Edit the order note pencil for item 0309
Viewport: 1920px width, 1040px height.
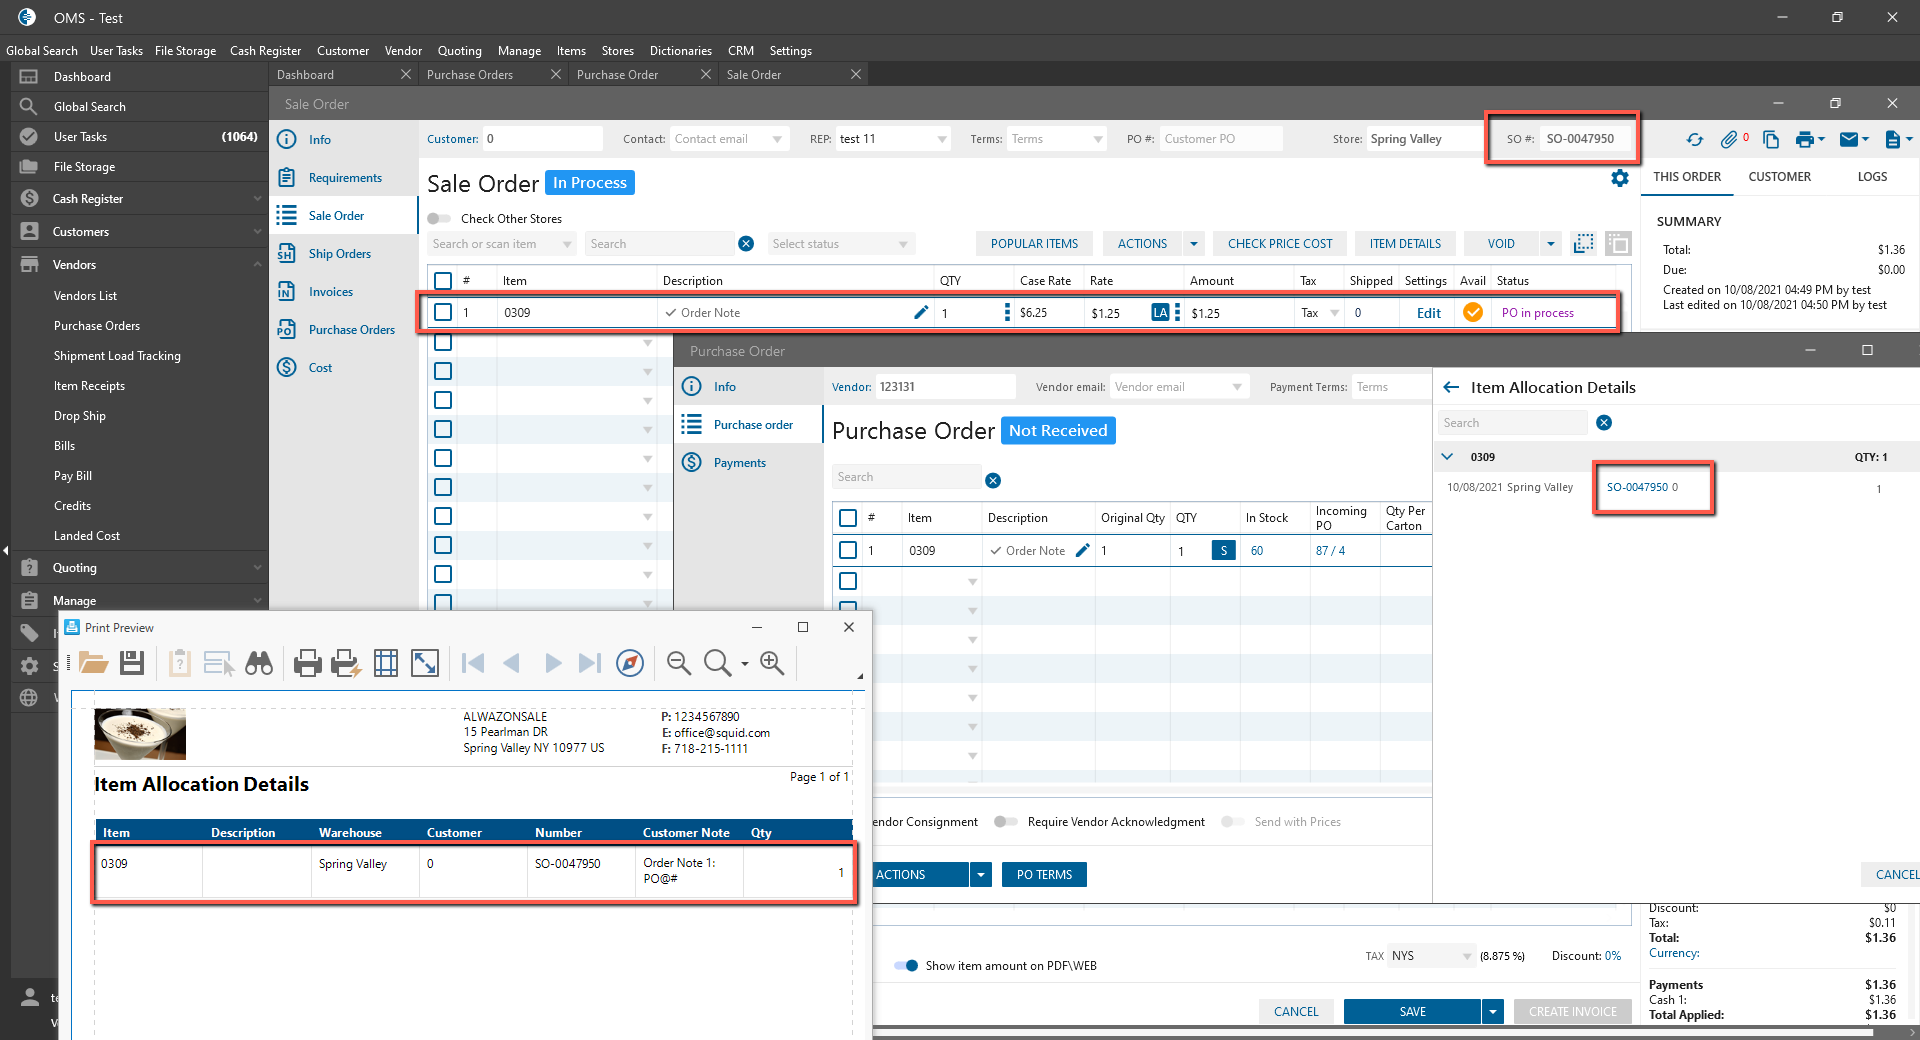point(921,313)
